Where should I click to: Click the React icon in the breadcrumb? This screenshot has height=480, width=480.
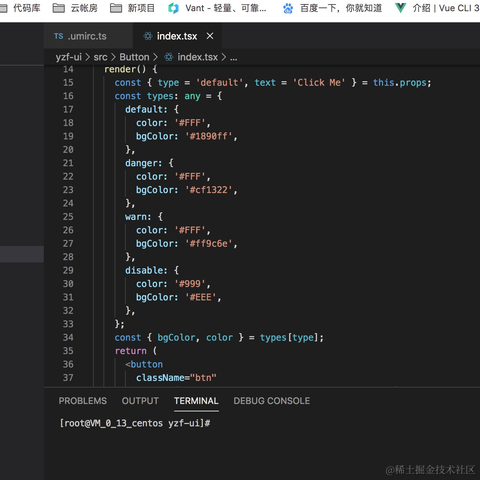(x=169, y=57)
